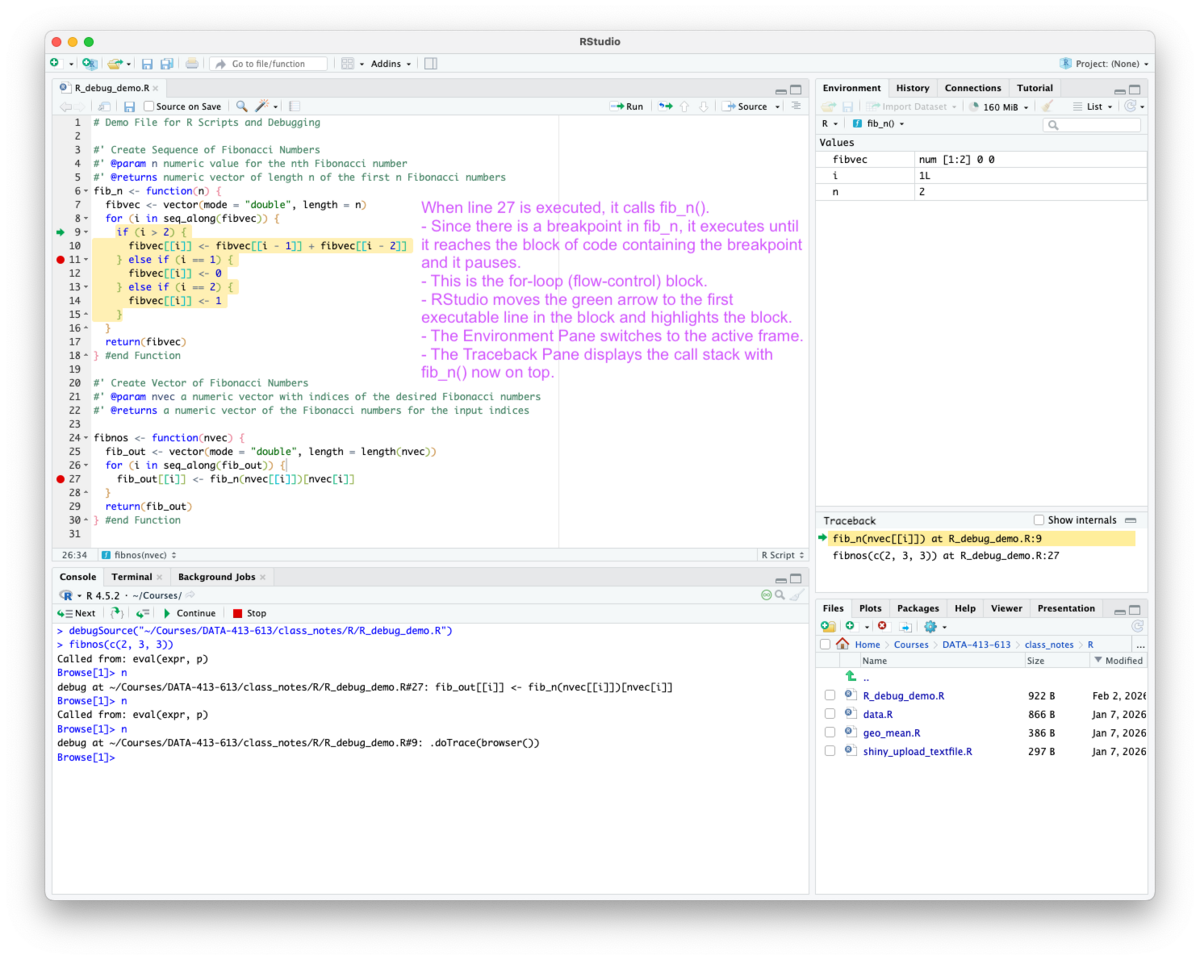
Task: Toggle Show internals in the Traceback pane
Action: click(x=1038, y=519)
